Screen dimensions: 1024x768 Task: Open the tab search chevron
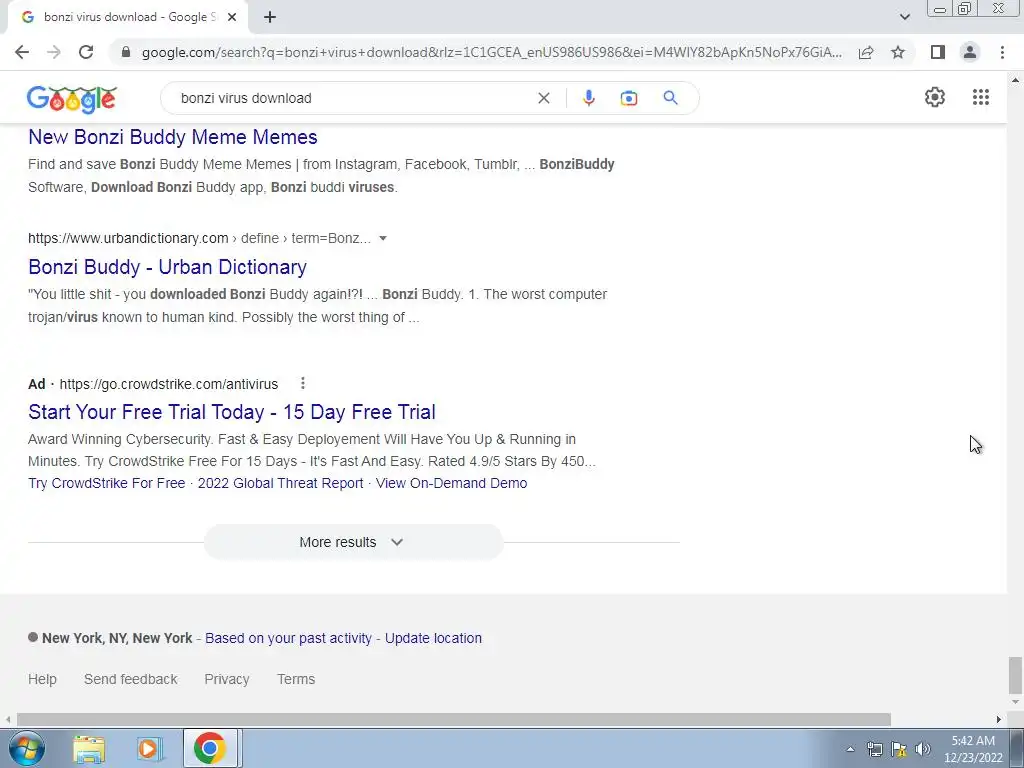point(904,17)
